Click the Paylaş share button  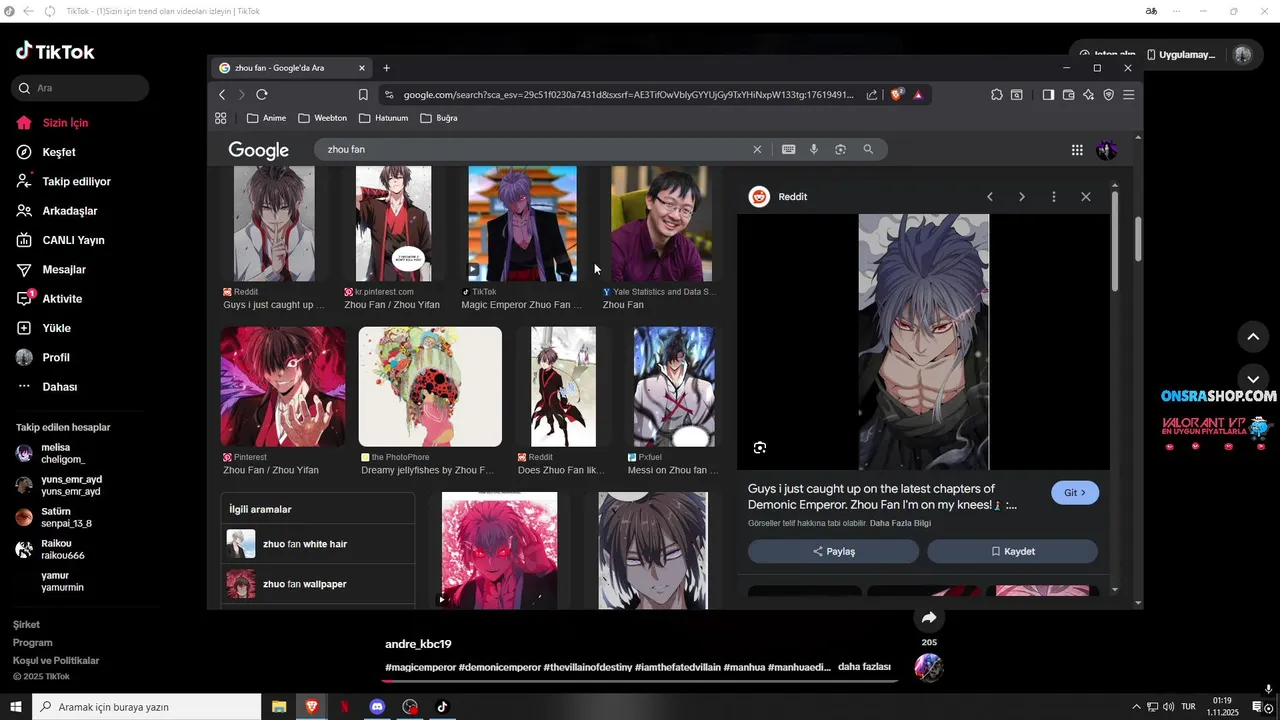click(x=833, y=551)
